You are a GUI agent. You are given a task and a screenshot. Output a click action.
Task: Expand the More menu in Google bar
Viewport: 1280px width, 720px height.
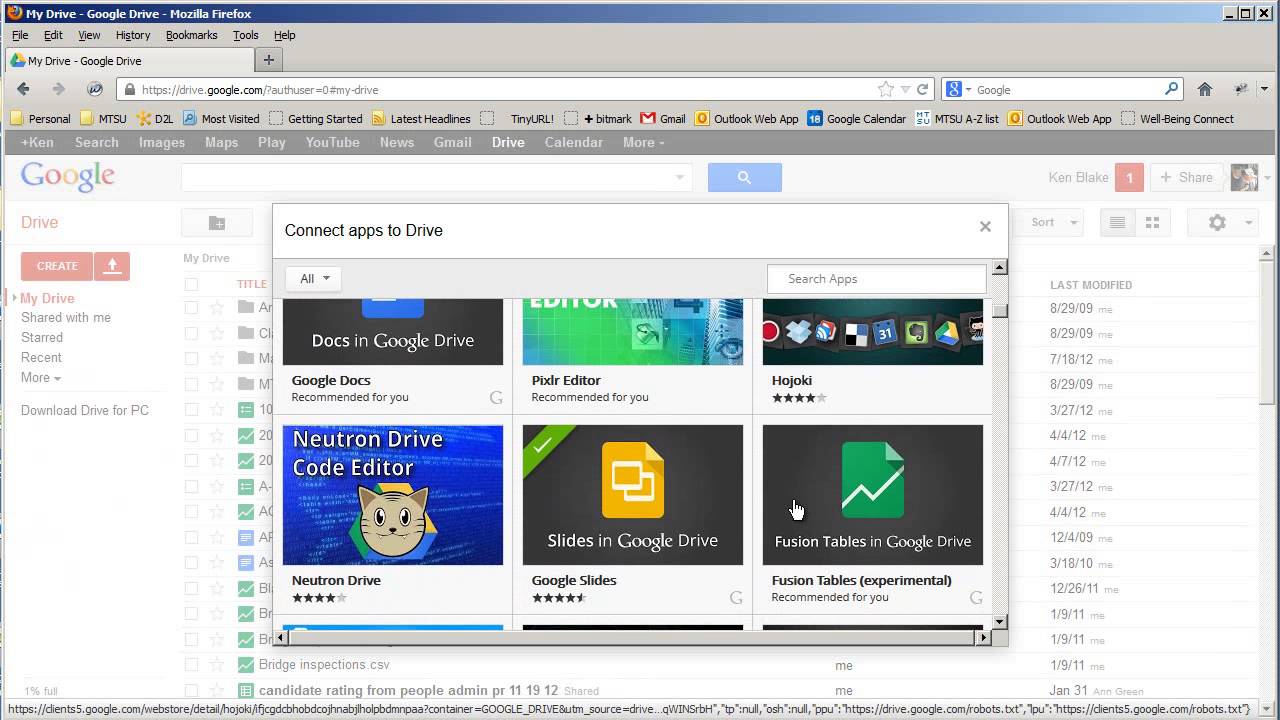pyautogui.click(x=643, y=142)
